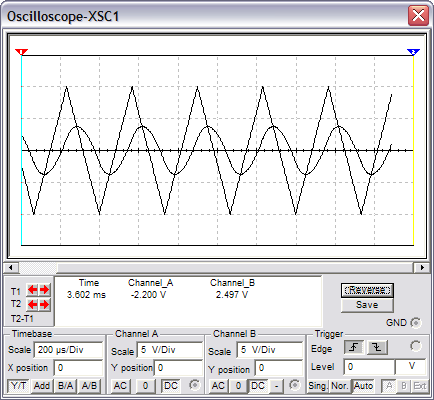Set Channel B coupling to AC
The width and height of the screenshot is (434, 400).
click(x=218, y=386)
